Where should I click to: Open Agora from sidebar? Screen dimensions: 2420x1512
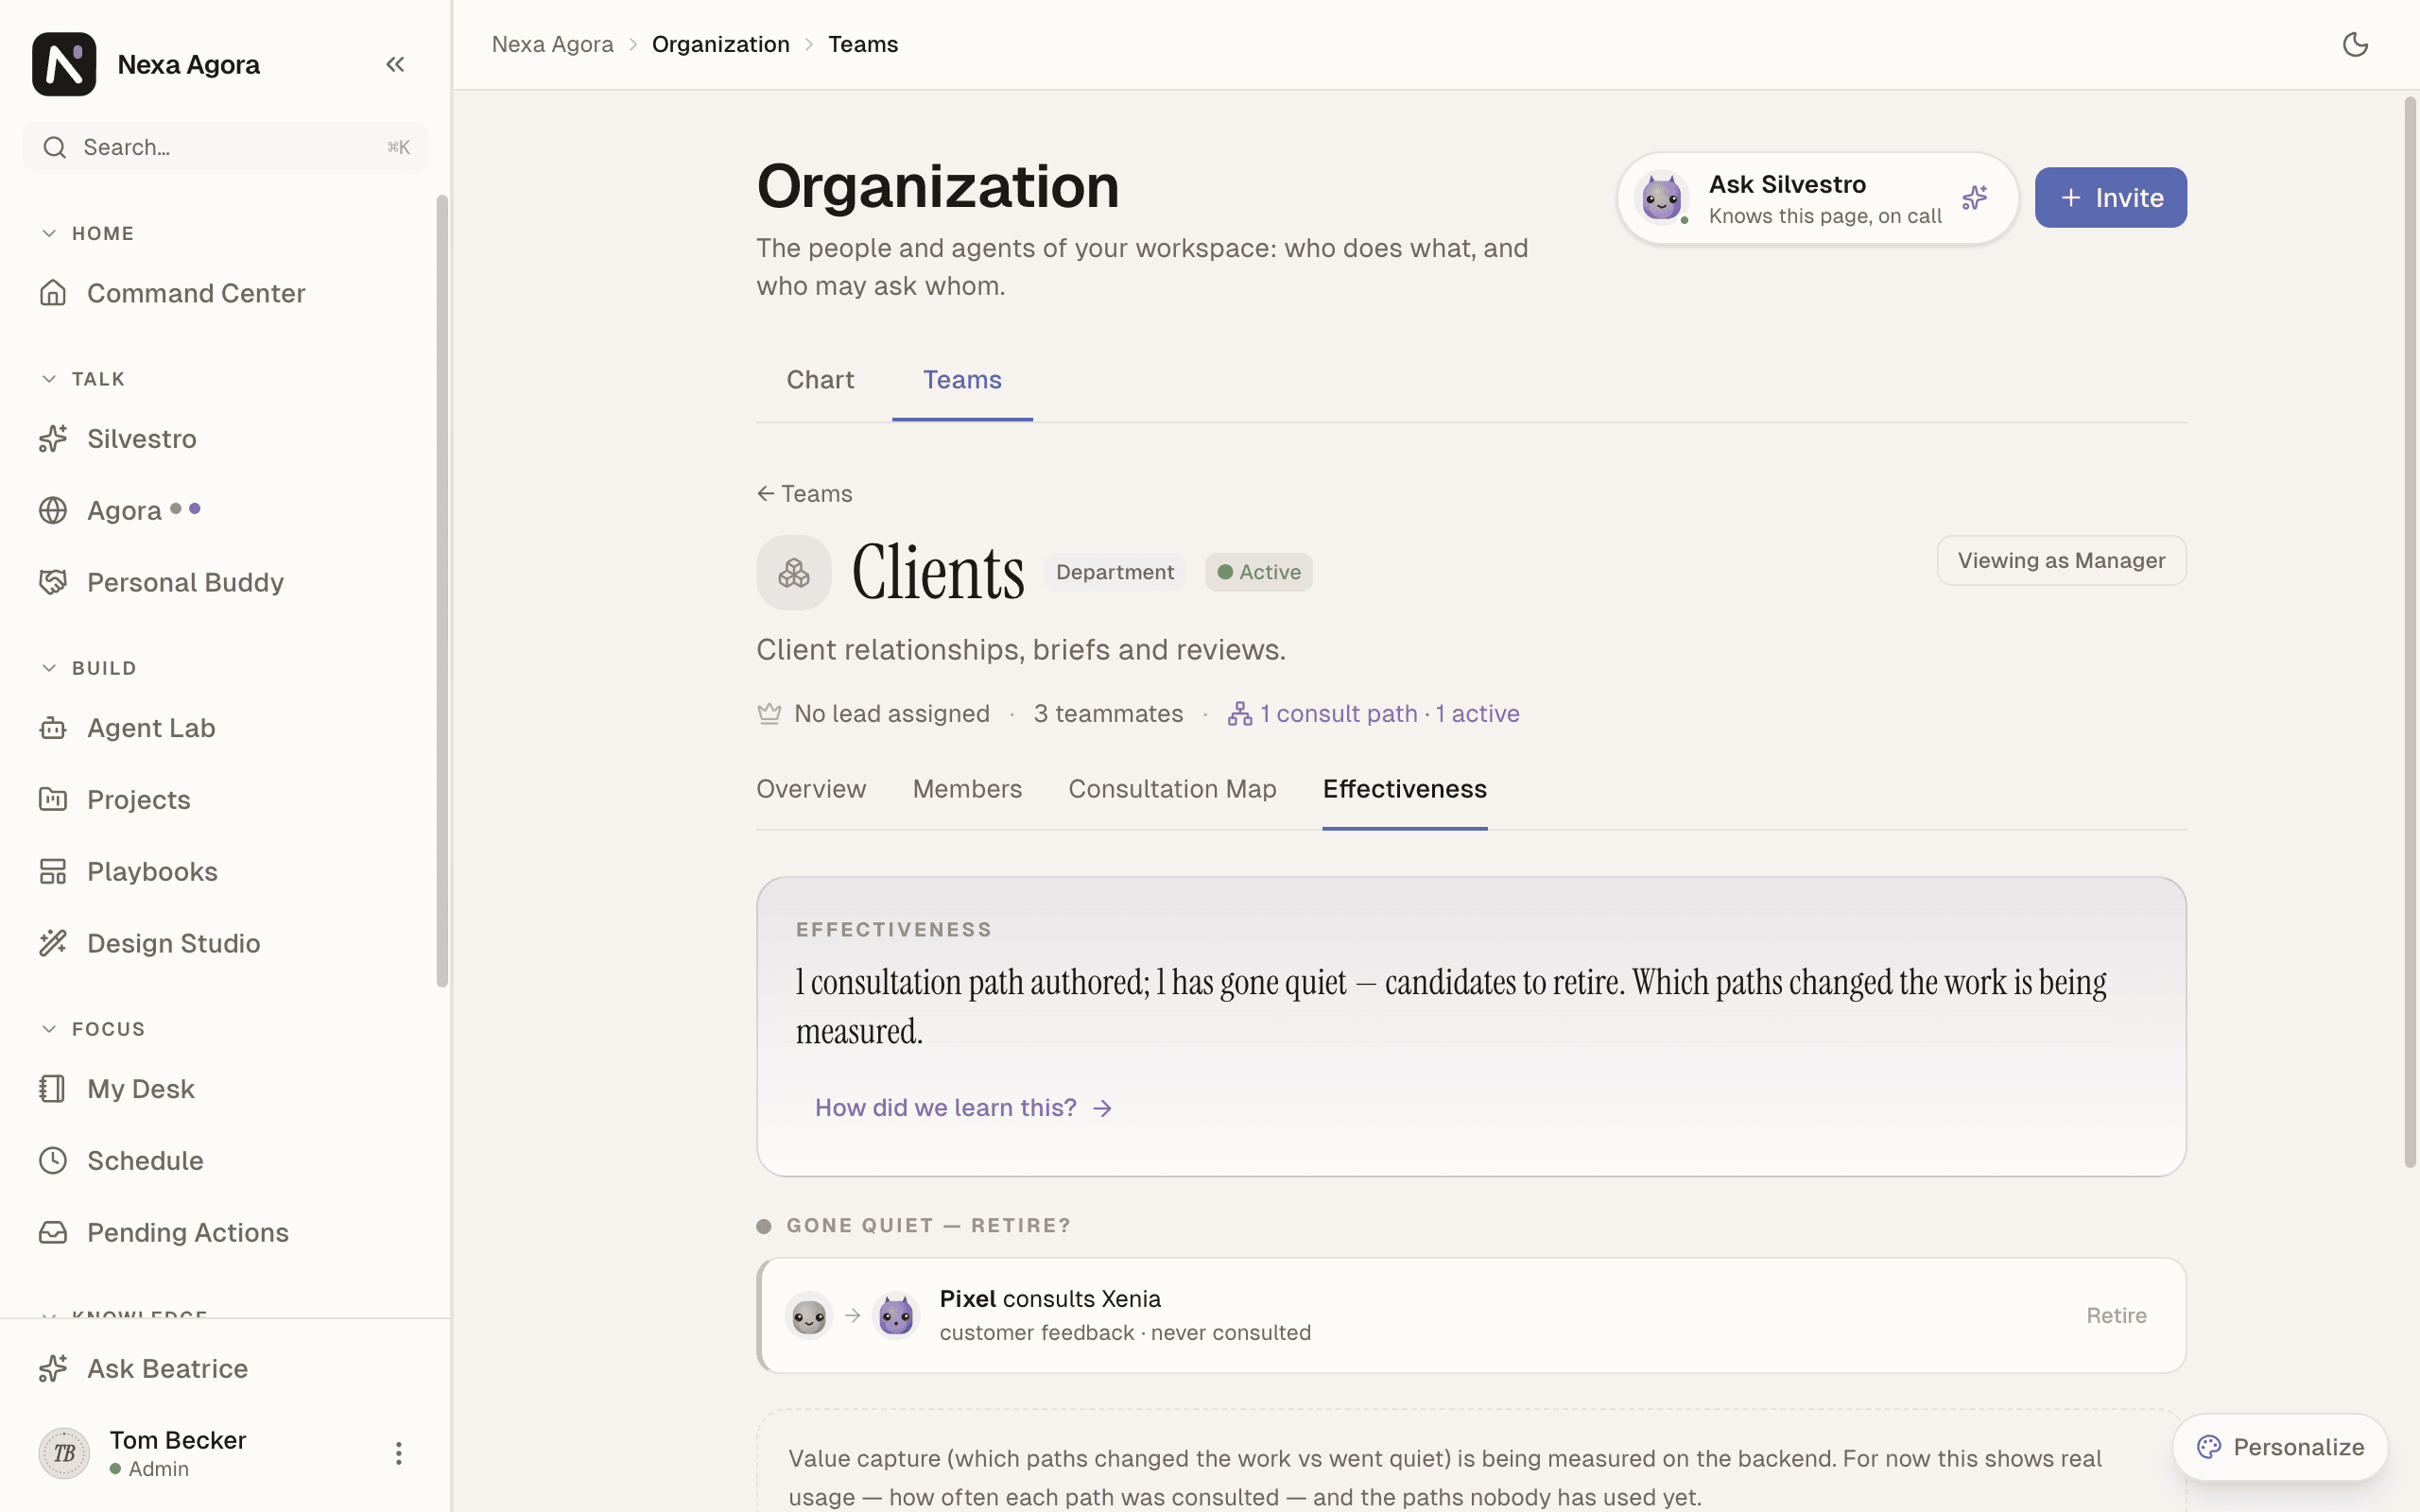[x=226, y=511]
